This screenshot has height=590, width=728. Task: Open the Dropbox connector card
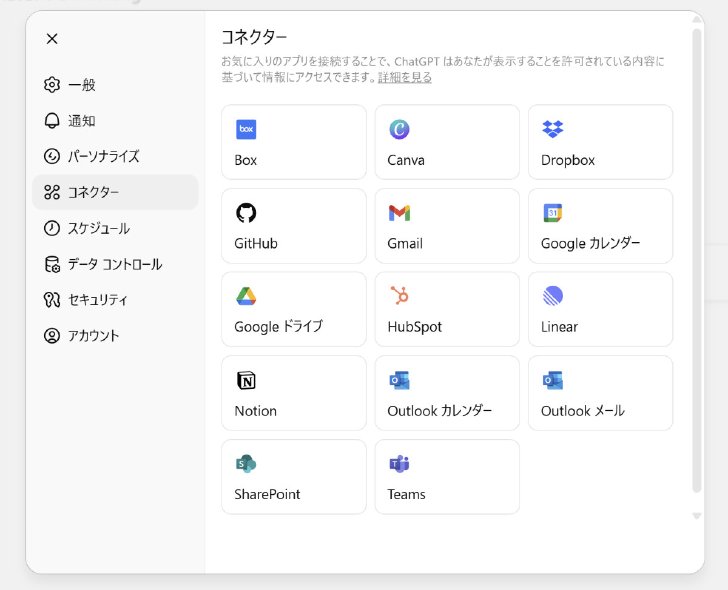click(600, 142)
